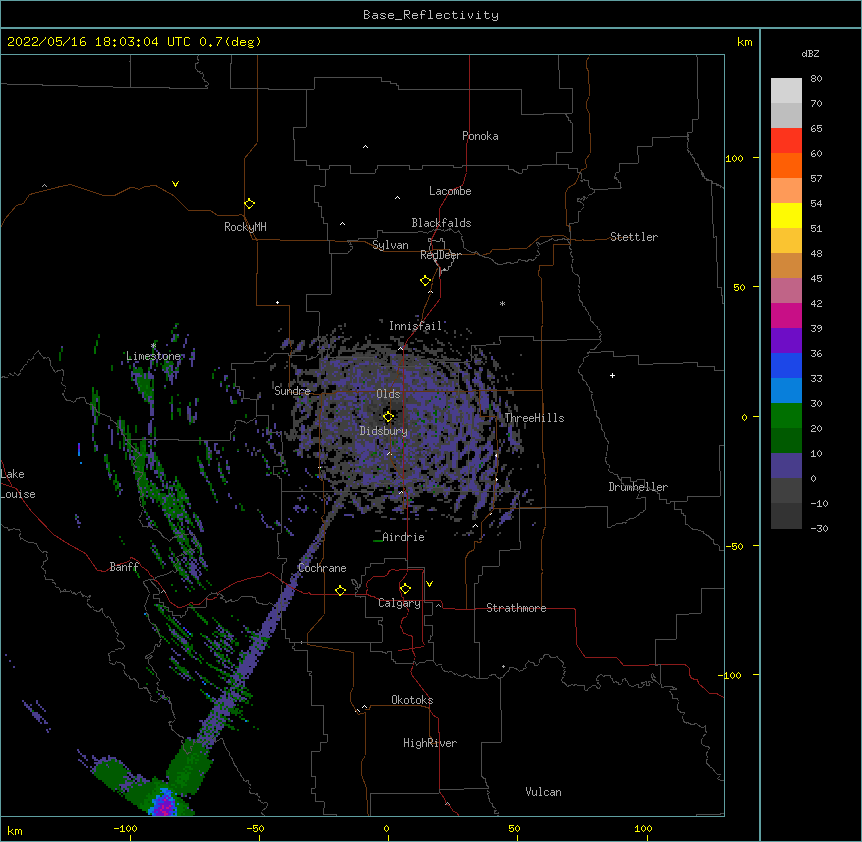Click the strong magenta echo core at bottom left
Image resolution: width=862 pixels, height=842 pixels.
[x=163, y=803]
